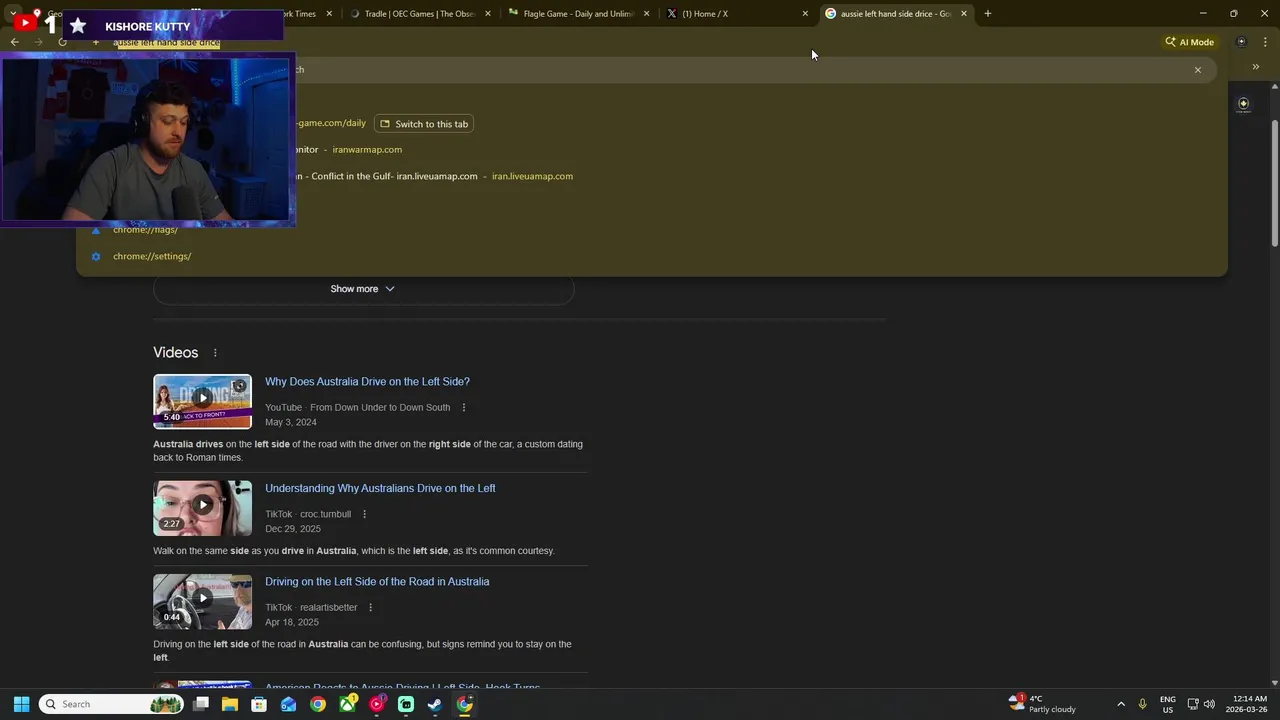Open the ENG US language switcher
Screen dimensions: 1280x720
tap(1168, 704)
